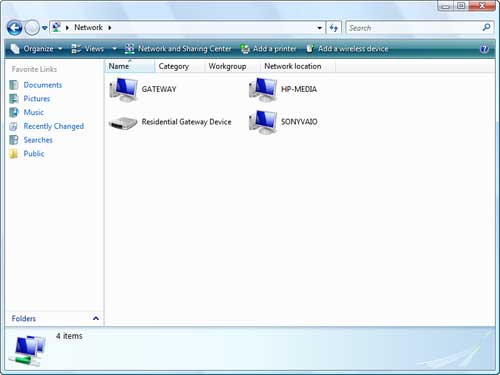The height and width of the screenshot is (375, 500).
Task: Click the SONYVAIO label text
Action: click(x=299, y=122)
